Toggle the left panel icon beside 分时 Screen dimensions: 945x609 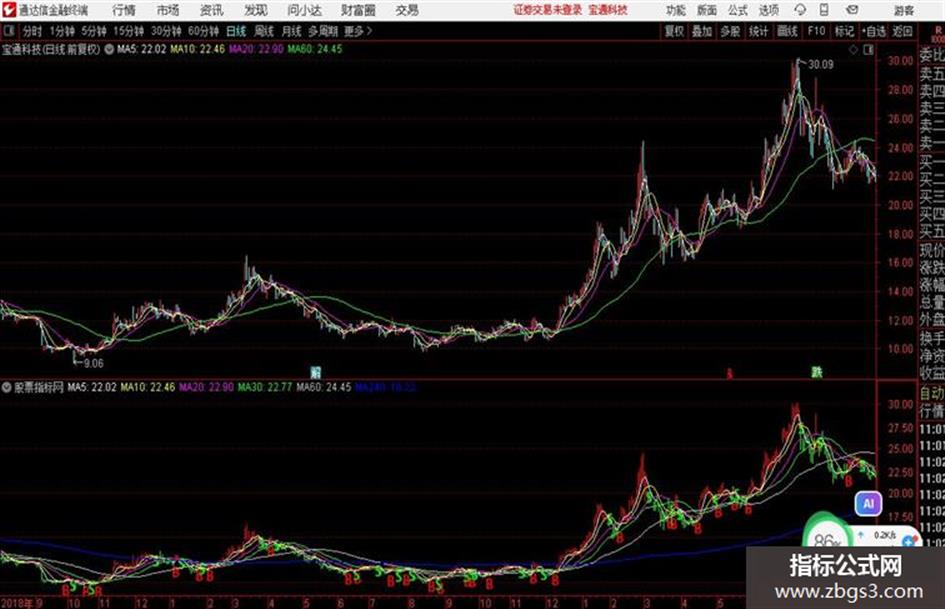tap(8, 31)
